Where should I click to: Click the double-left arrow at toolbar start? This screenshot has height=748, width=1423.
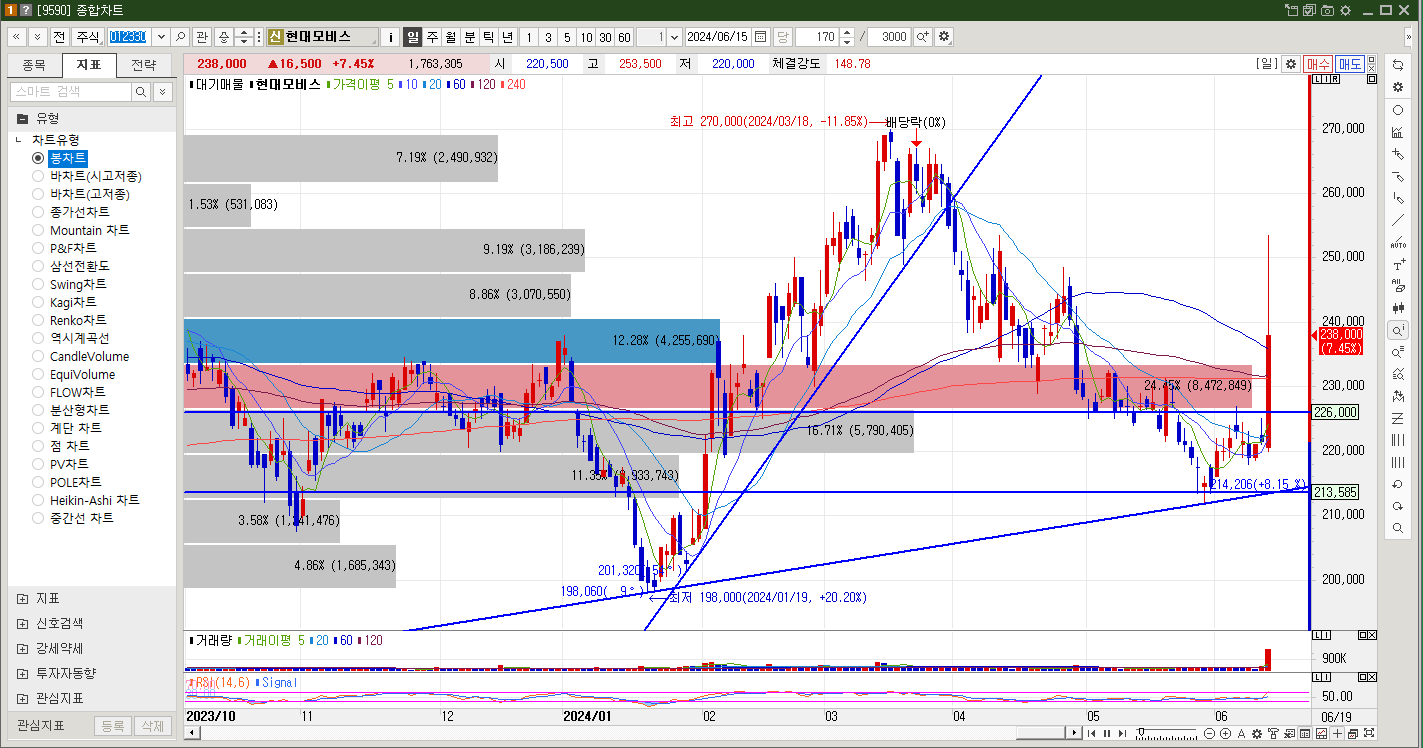click(17, 37)
